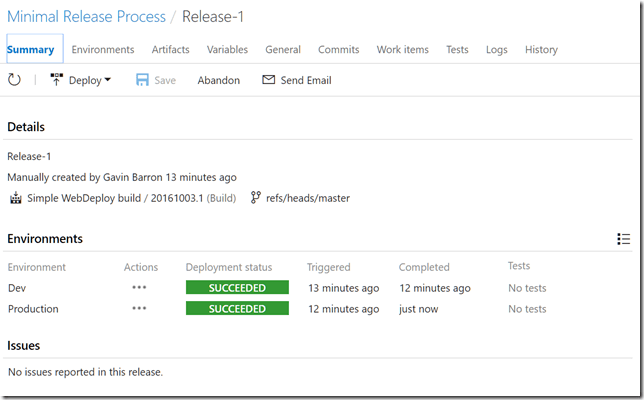Open actions ellipsis for Production environment
This screenshot has width=644, height=400.
point(139,309)
